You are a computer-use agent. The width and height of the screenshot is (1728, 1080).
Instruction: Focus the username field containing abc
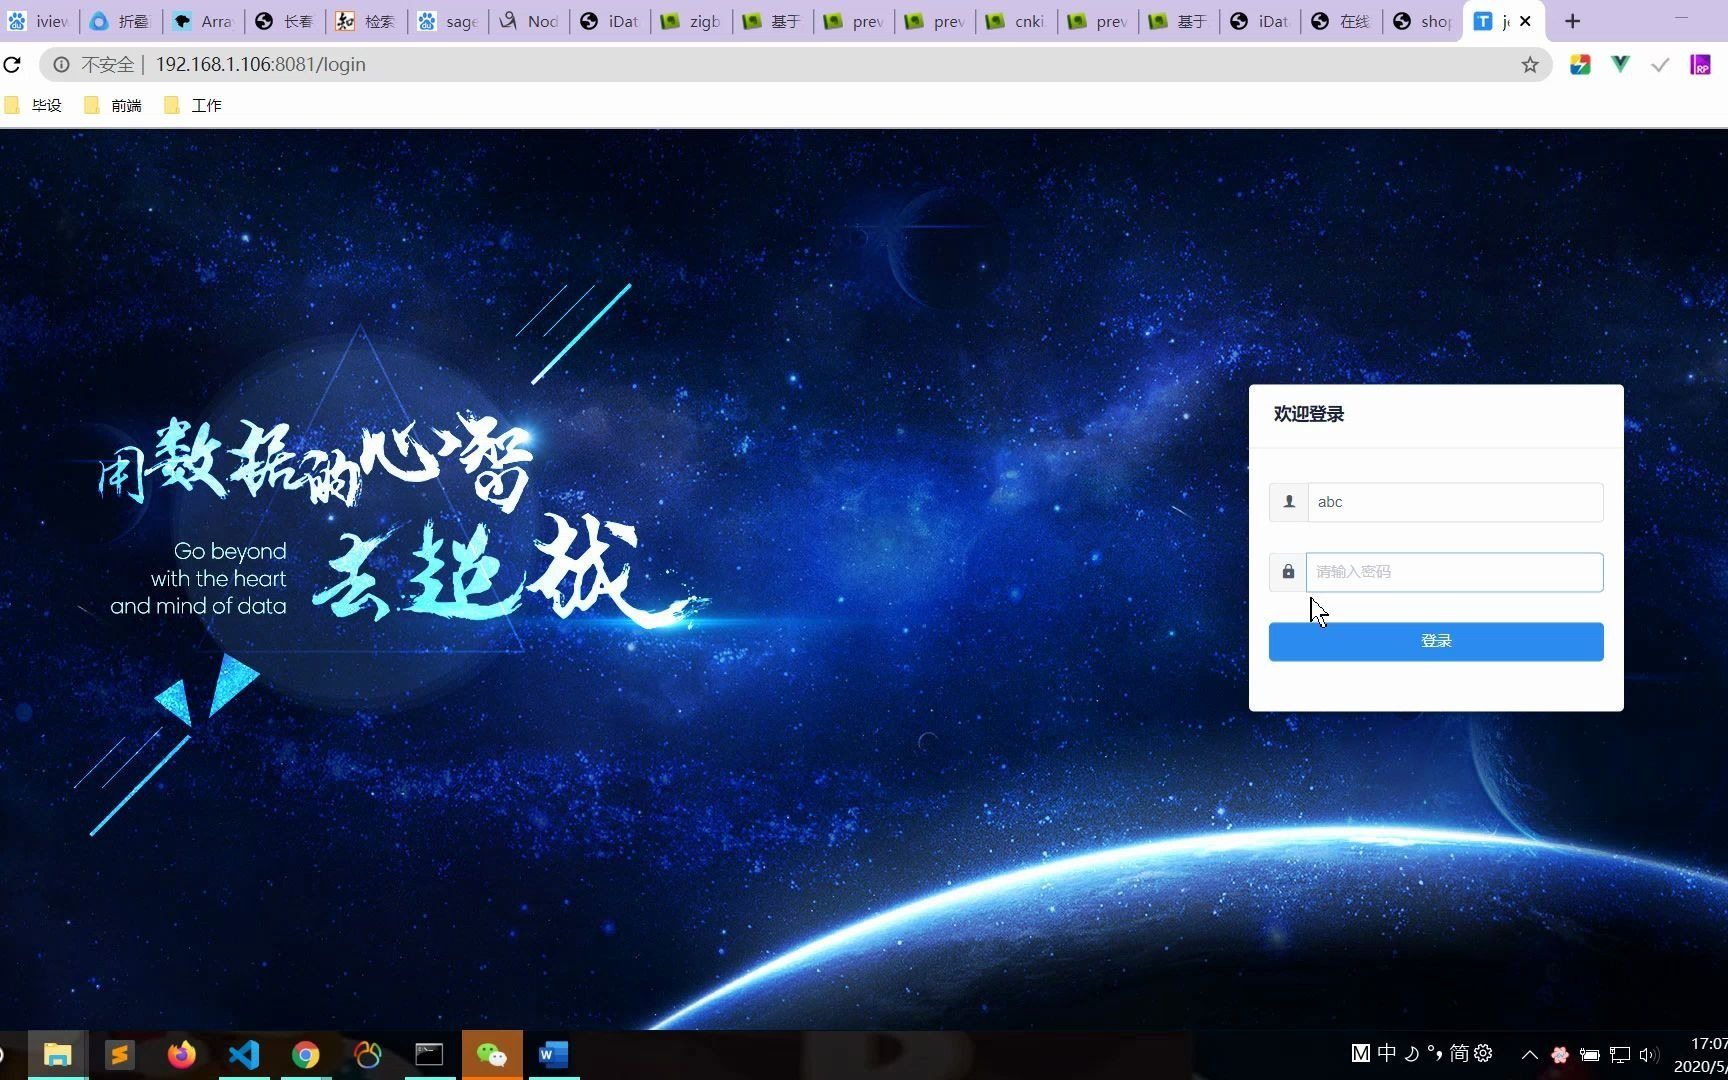(x=1455, y=502)
